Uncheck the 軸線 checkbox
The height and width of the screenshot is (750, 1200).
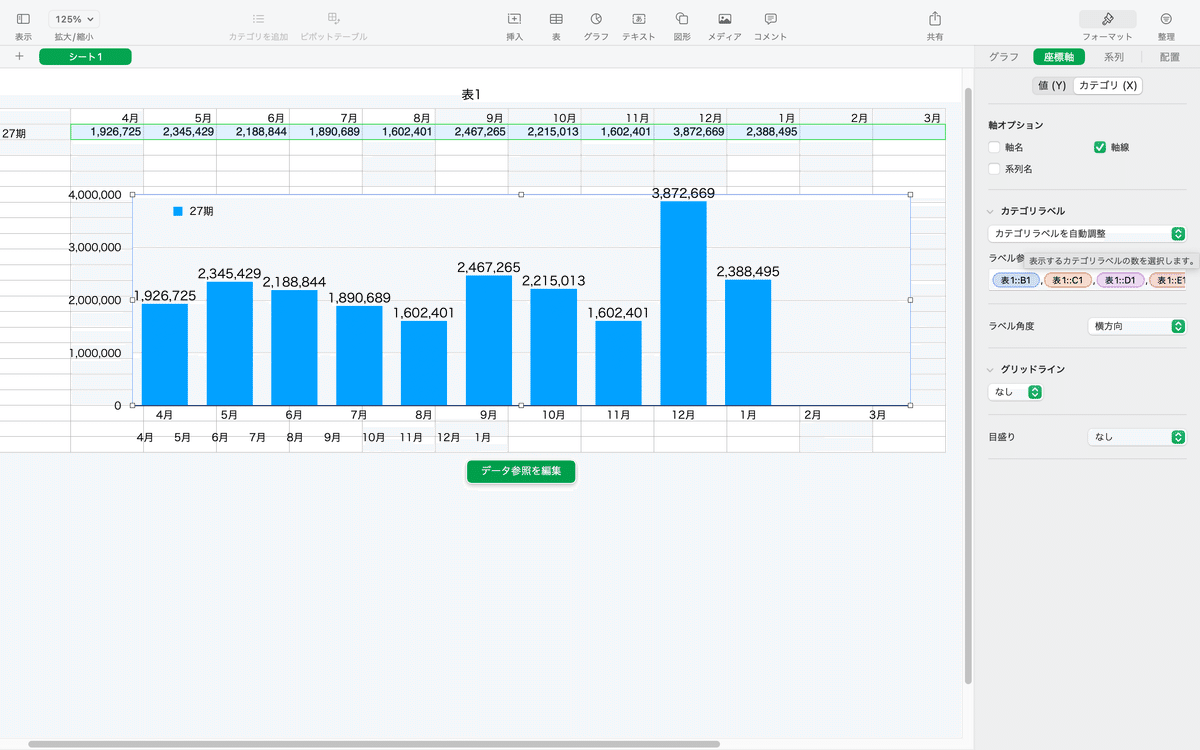point(1100,147)
